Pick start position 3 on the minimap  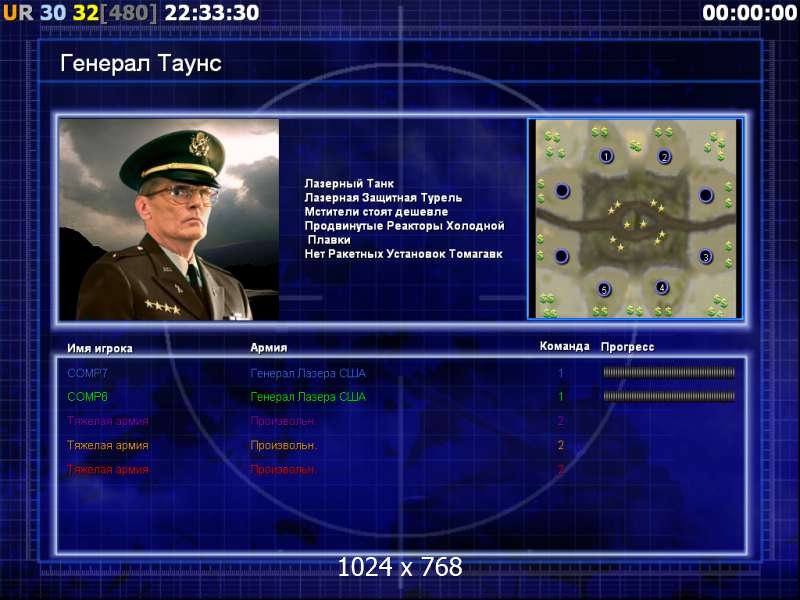click(x=706, y=256)
